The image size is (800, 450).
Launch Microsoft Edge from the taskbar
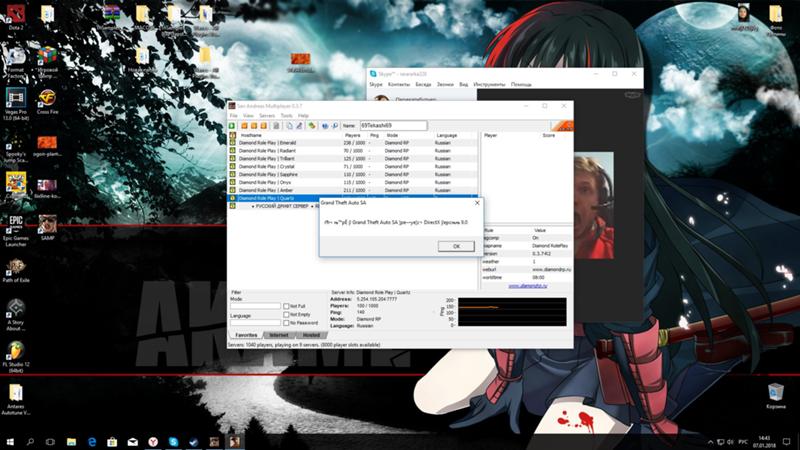[92, 442]
